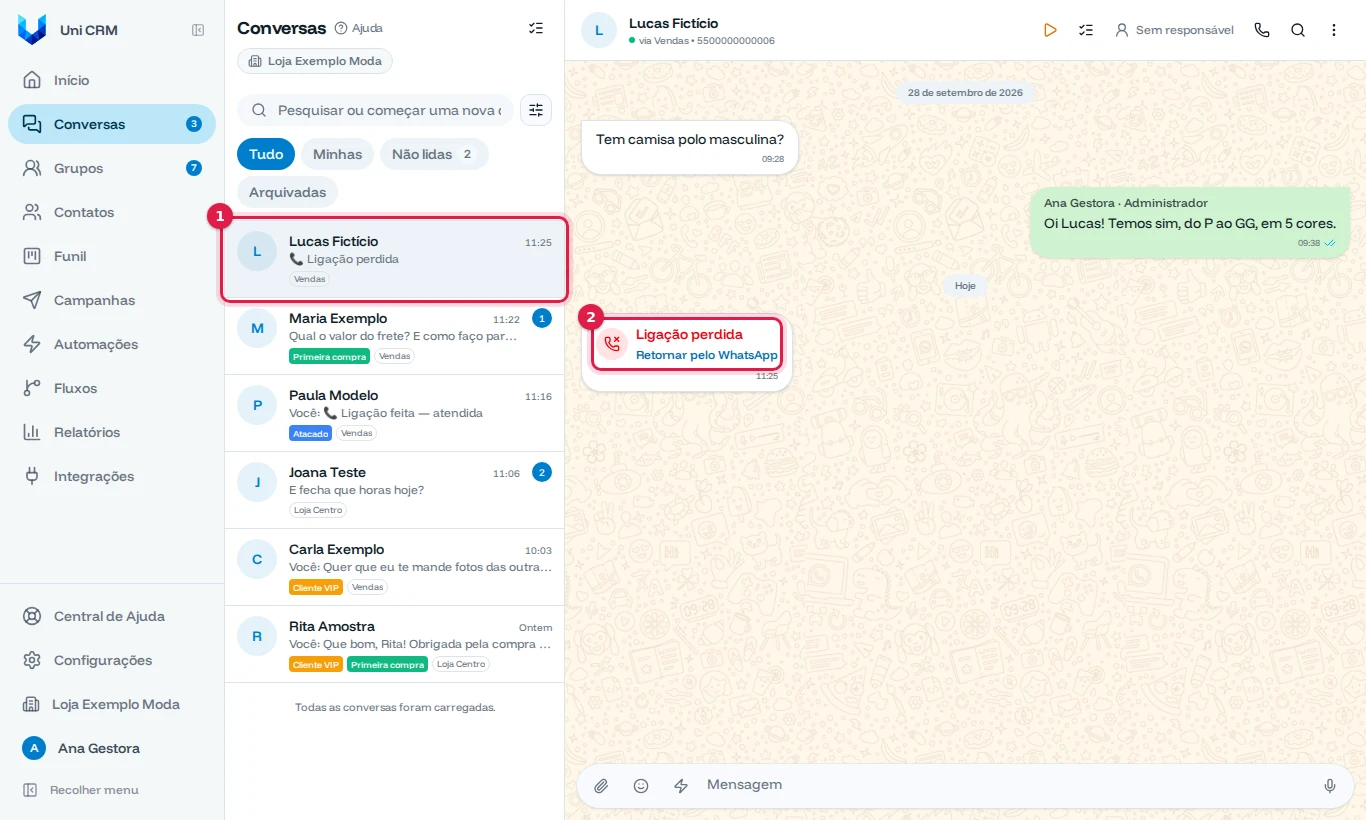Go to Conversas section
Image resolution: width=1366 pixels, height=820 pixels.
[x=112, y=124]
